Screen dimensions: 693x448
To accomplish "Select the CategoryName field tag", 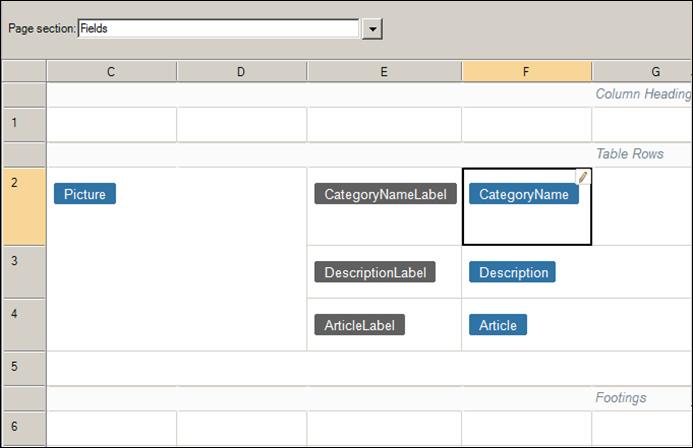I will (524, 194).
